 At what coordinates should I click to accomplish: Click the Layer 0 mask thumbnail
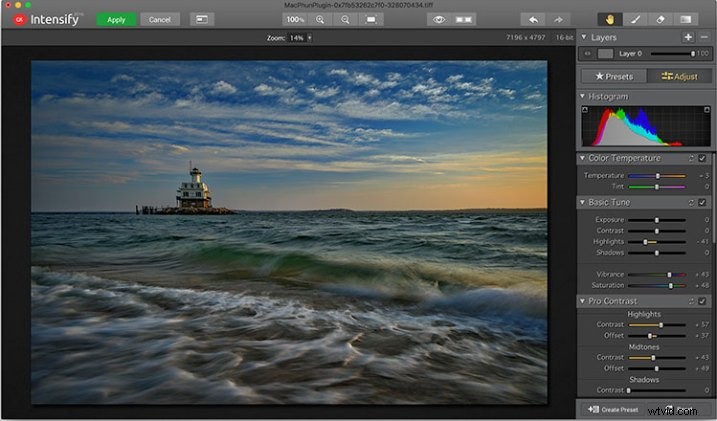(605, 54)
